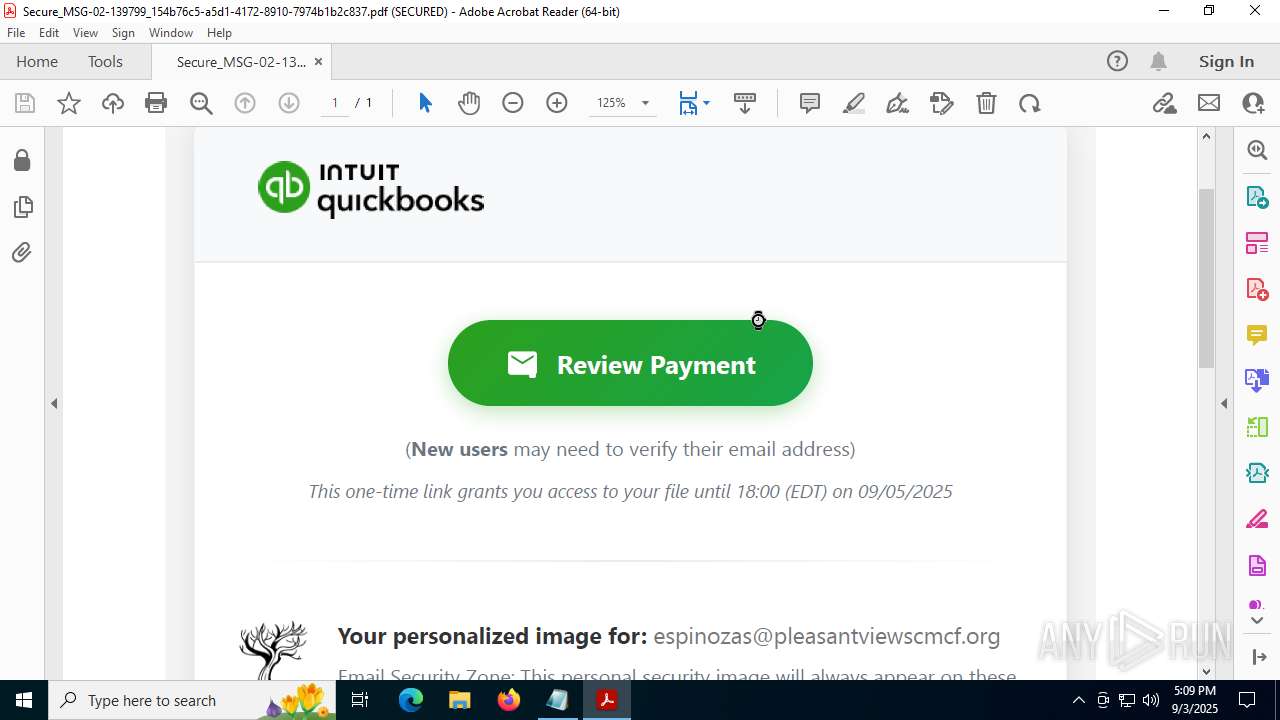The width and height of the screenshot is (1280, 720).
Task: Open the Organize Pages tool in right pane
Action: [x=1257, y=243]
